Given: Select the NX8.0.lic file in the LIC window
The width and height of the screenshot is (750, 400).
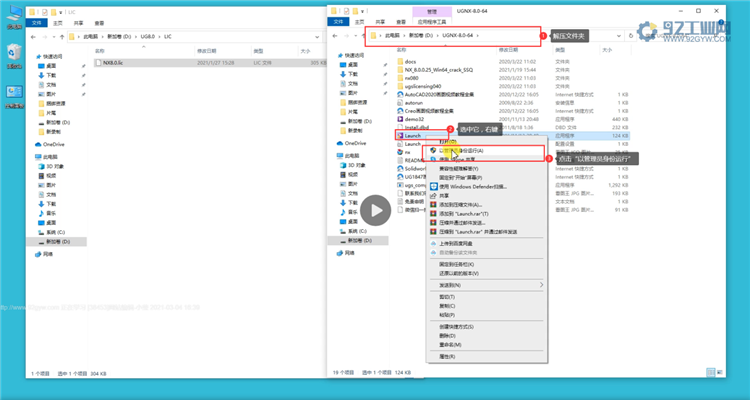Looking at the screenshot, I should tap(210, 63).
